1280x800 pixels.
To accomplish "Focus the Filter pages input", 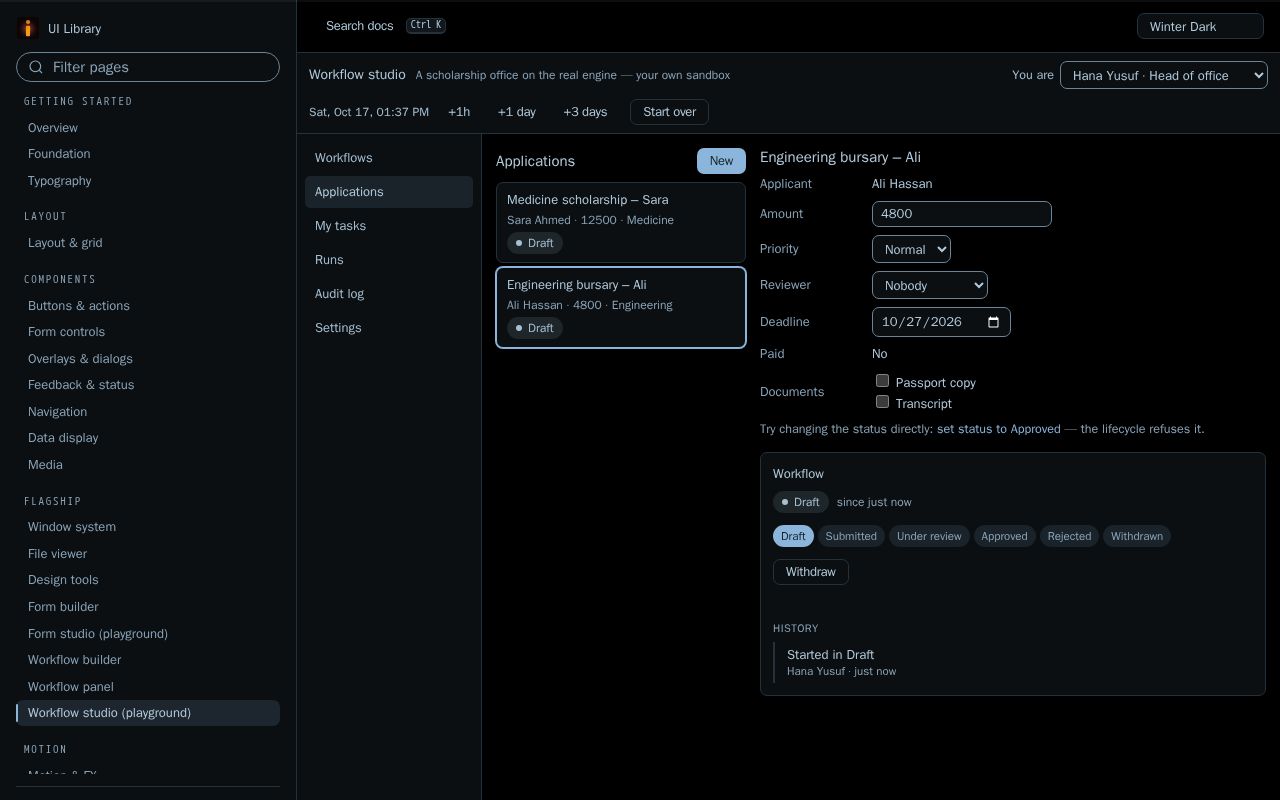I will (x=148, y=67).
